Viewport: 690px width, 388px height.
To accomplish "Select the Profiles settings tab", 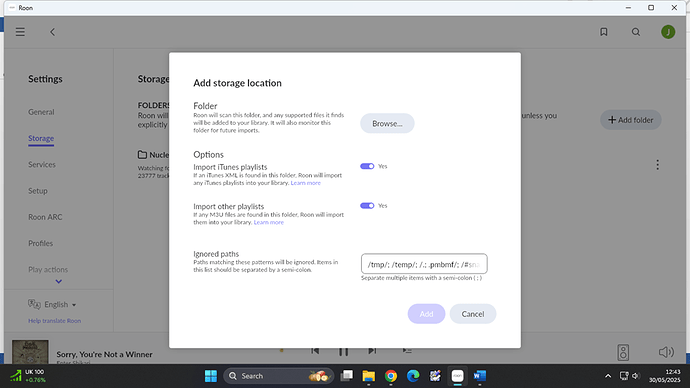I will (x=40, y=243).
